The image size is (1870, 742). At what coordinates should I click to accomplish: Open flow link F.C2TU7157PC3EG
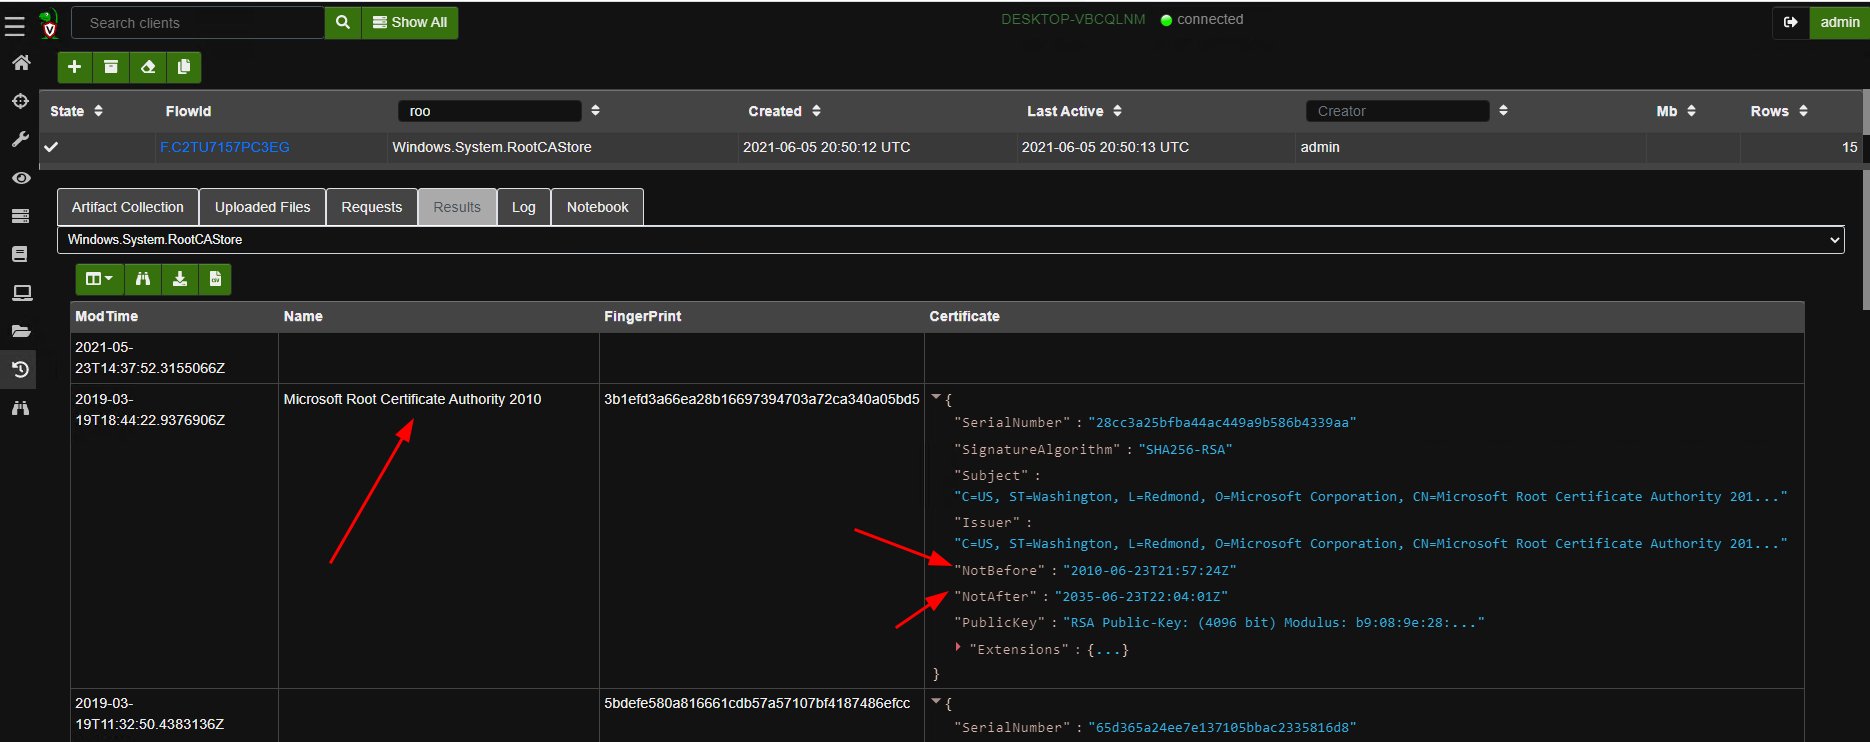225,147
